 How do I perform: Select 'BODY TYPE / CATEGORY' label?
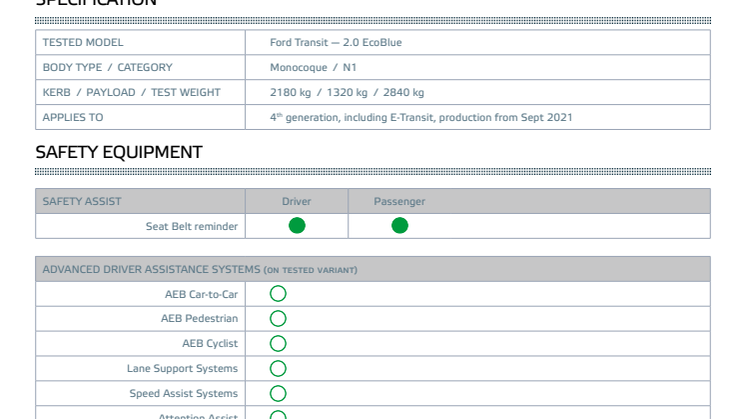point(108,68)
